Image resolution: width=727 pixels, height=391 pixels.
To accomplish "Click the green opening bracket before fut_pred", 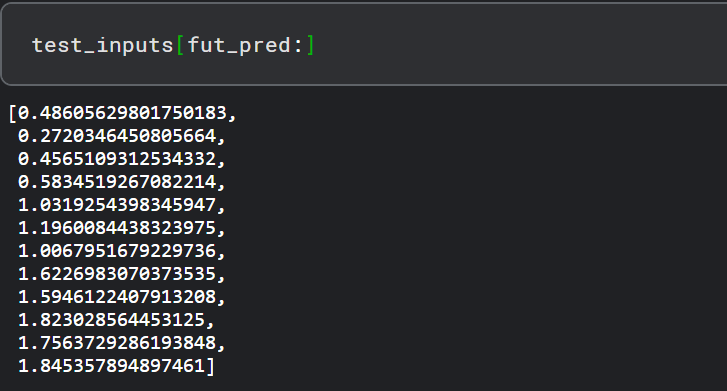I will [180, 45].
